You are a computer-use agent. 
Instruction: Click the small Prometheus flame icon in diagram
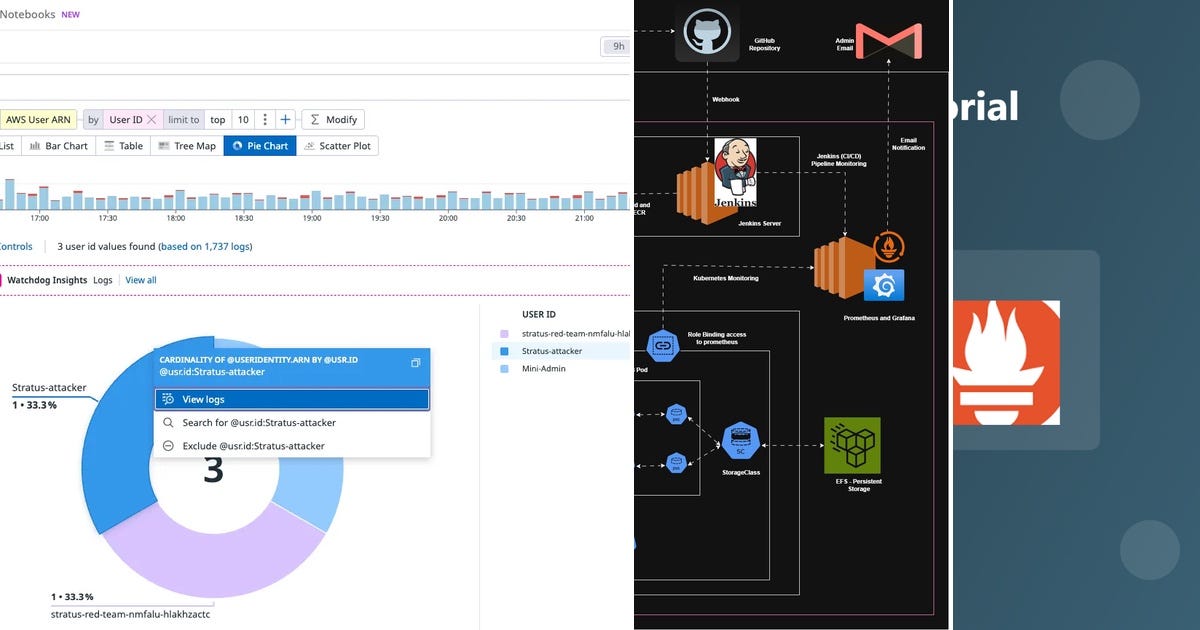coord(889,246)
